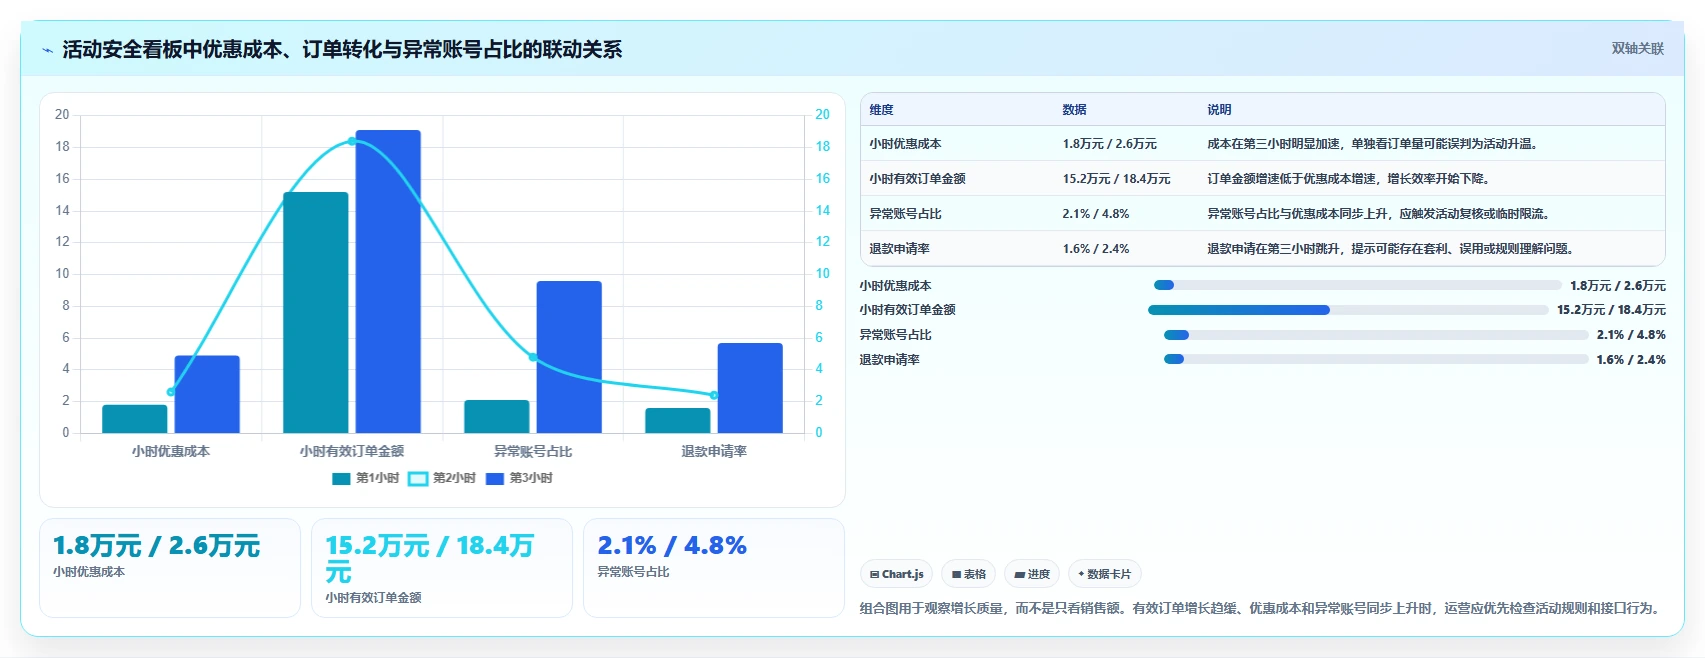Toggle the 第2小时 line series in legend

coord(442,478)
